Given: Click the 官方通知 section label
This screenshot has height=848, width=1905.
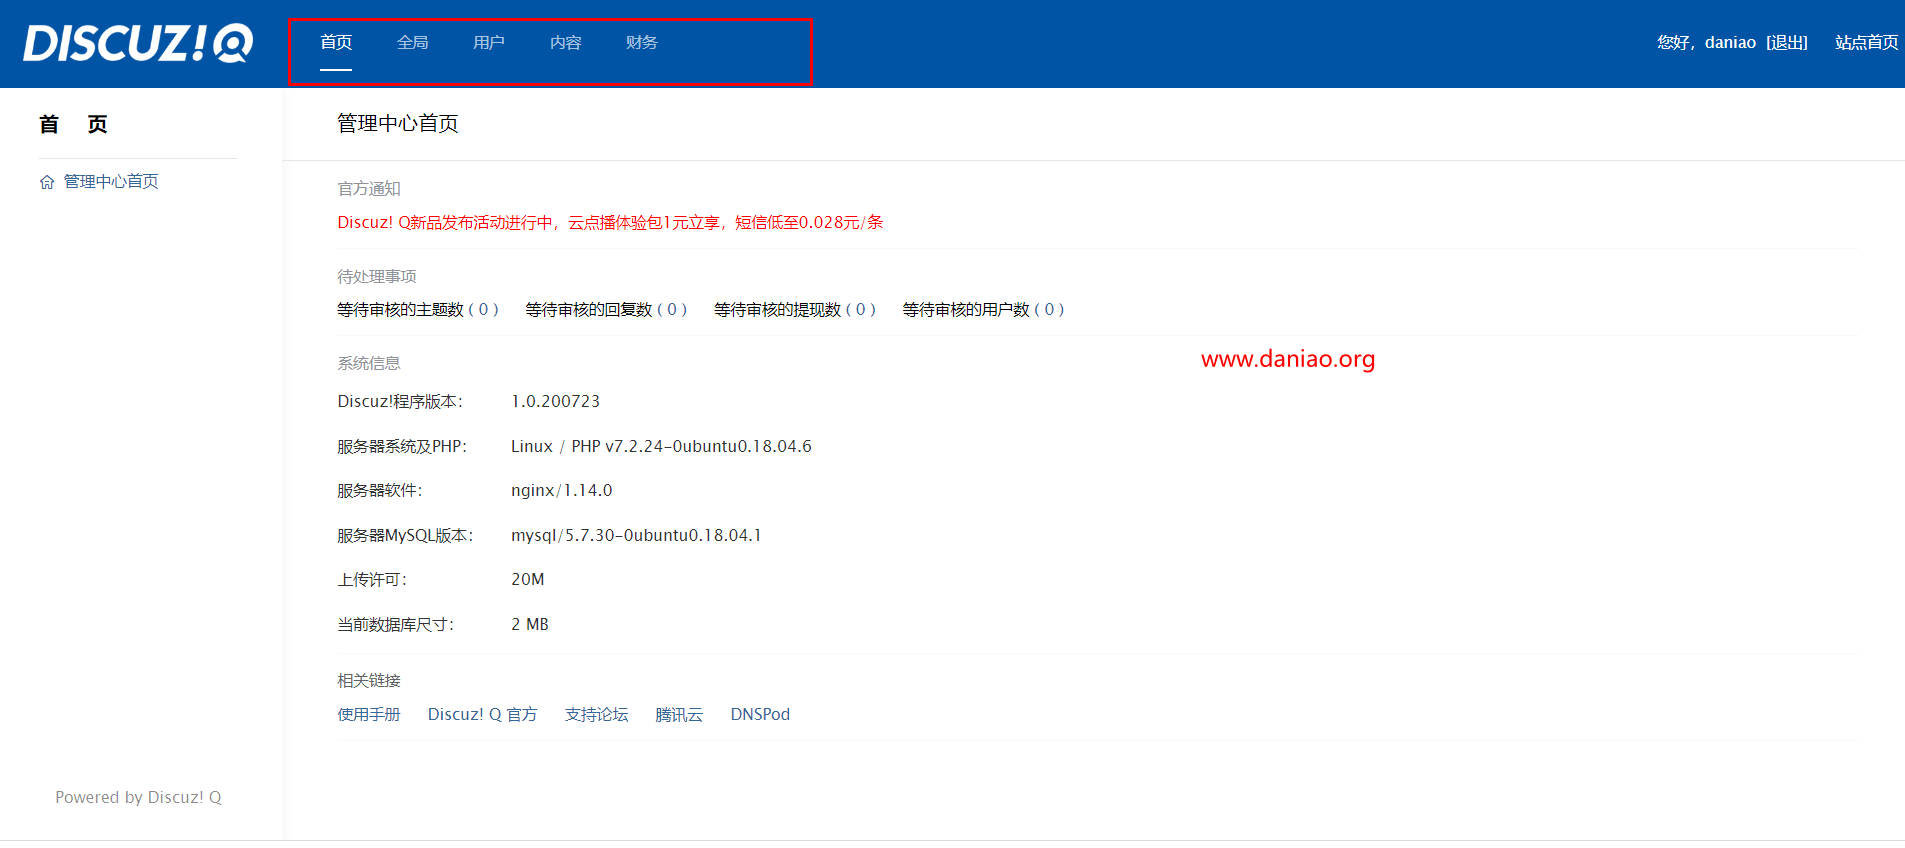Looking at the screenshot, I should coord(369,188).
